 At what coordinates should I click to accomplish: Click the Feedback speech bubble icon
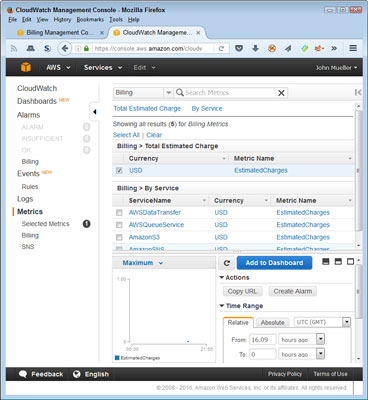23,374
